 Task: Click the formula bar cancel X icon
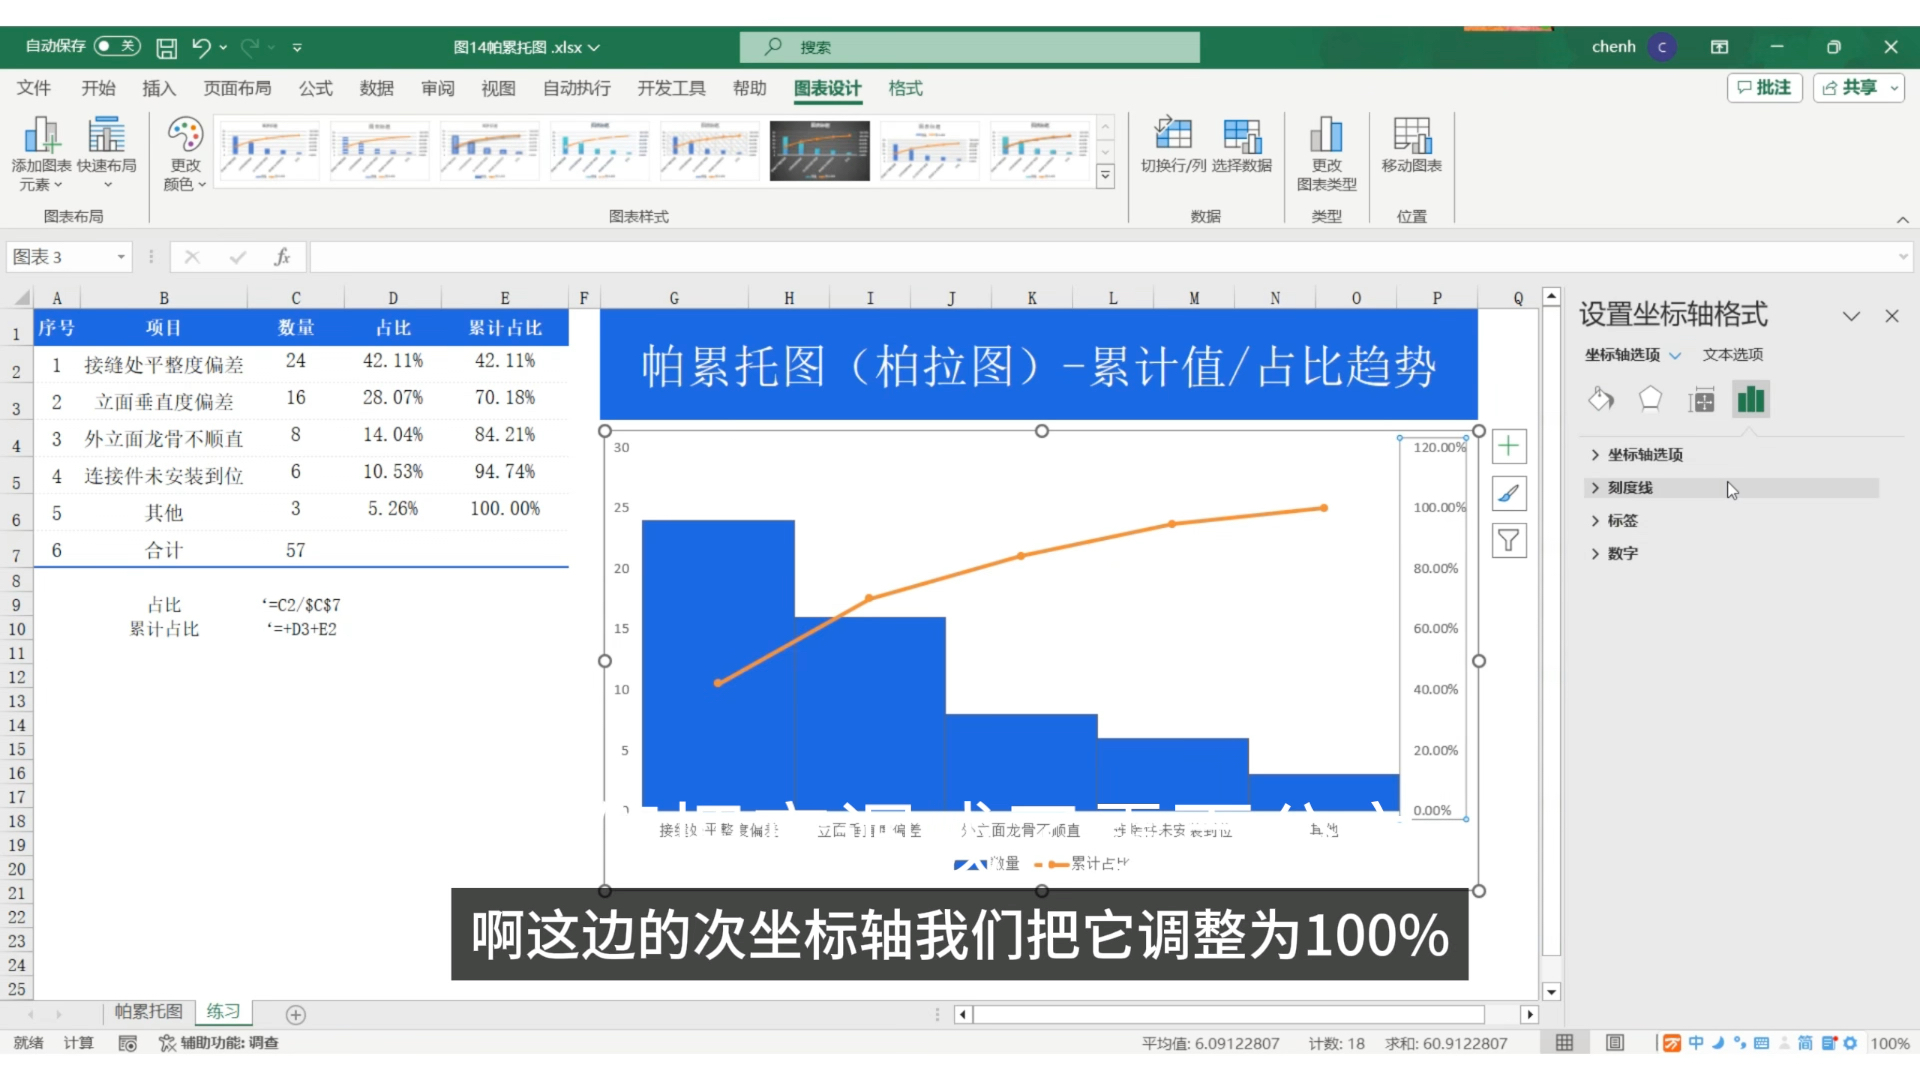coord(192,257)
